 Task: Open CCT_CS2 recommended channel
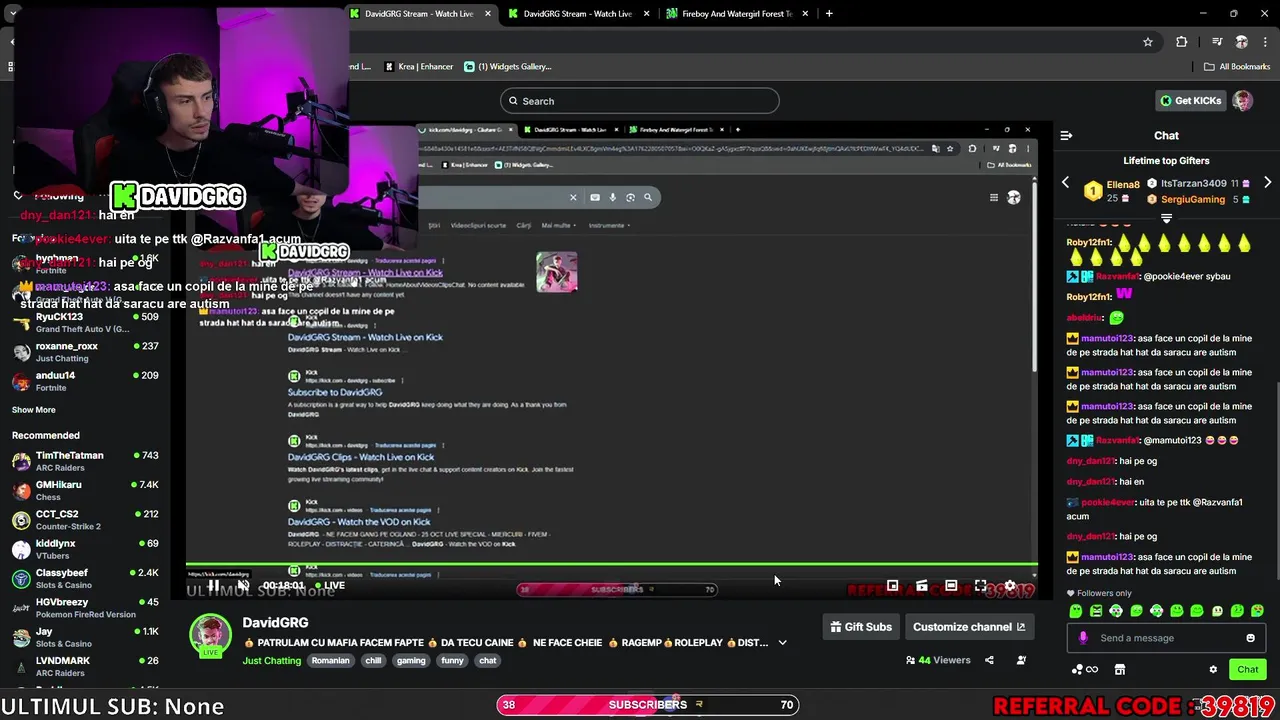pos(85,520)
